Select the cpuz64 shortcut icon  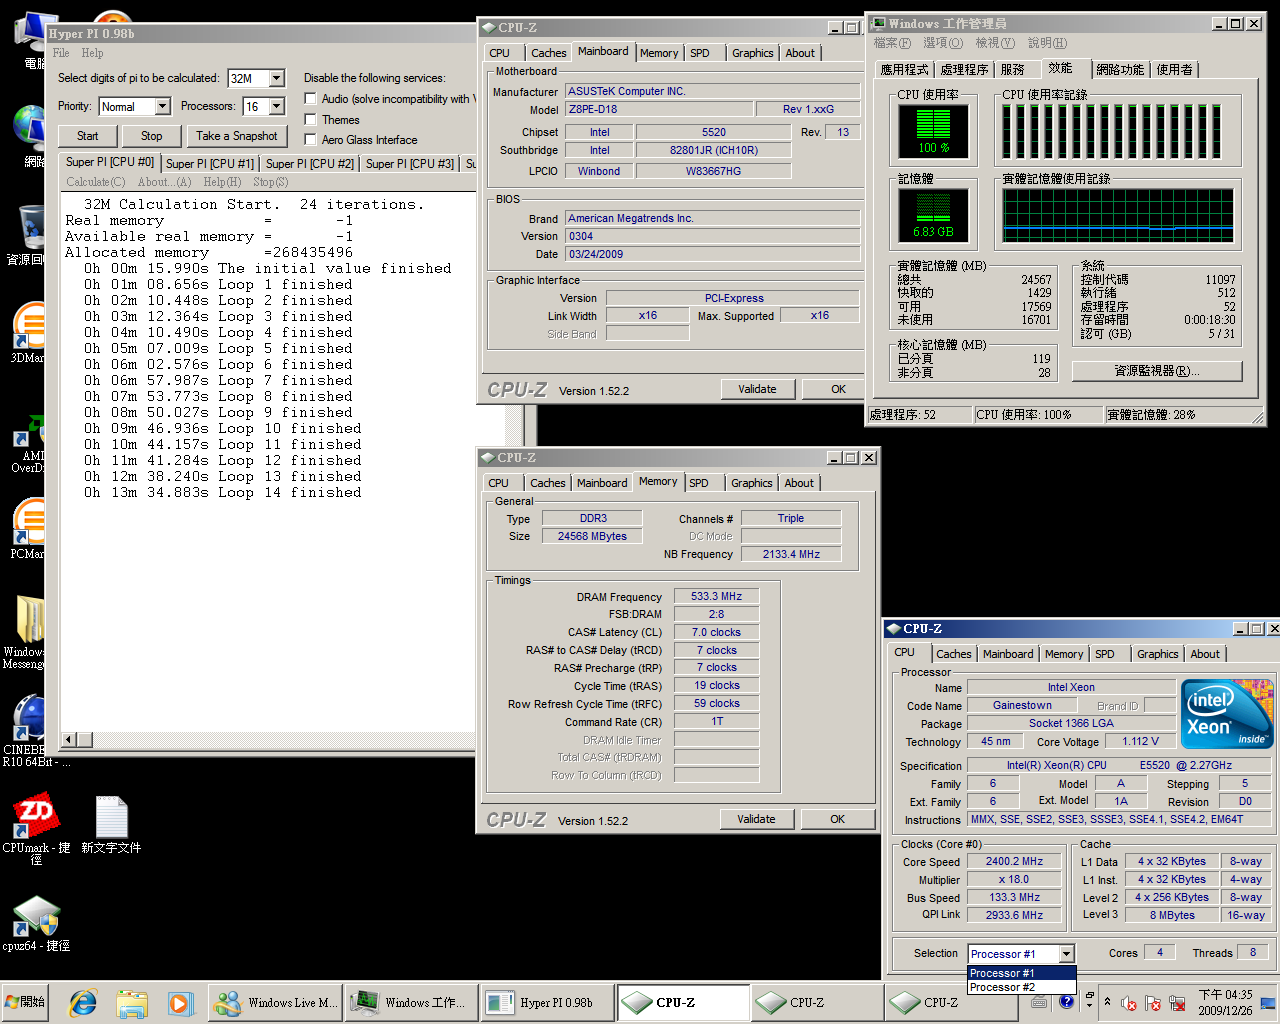tap(36, 922)
